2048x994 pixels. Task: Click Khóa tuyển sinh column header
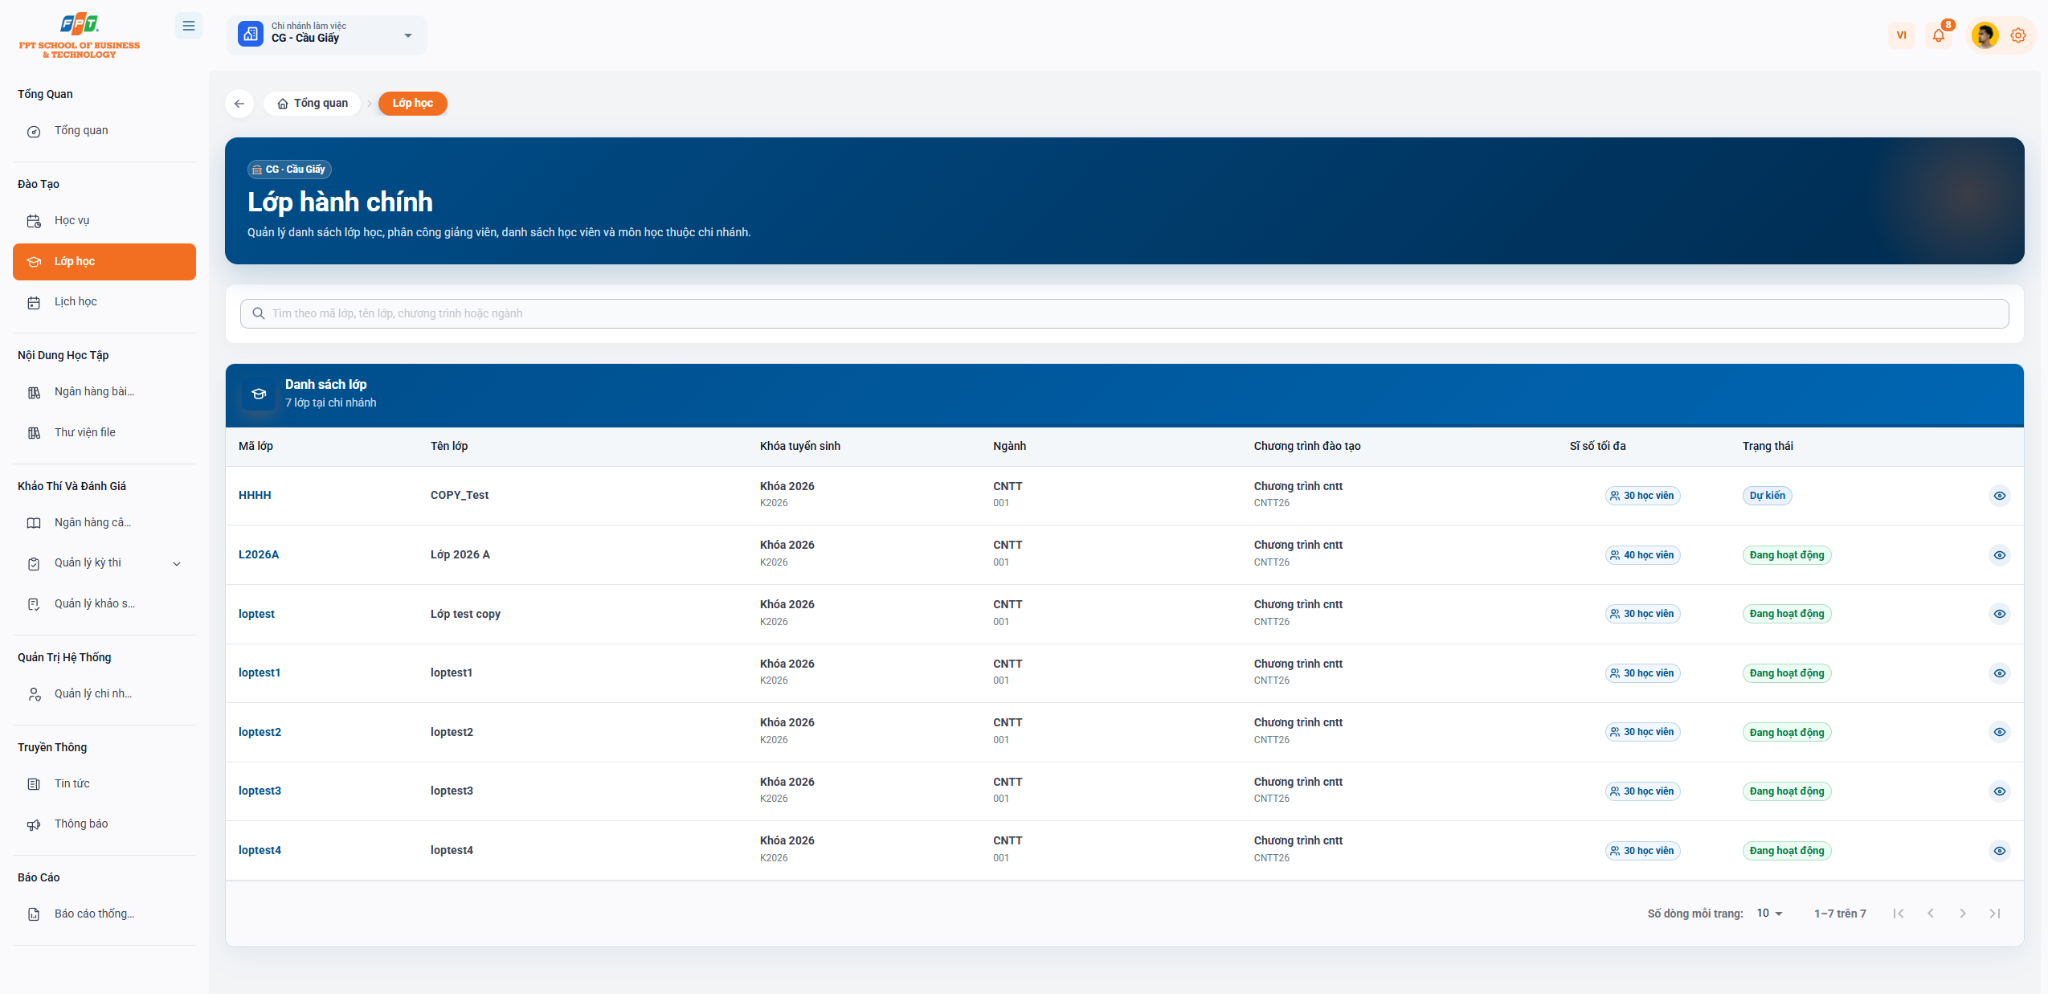800,447
